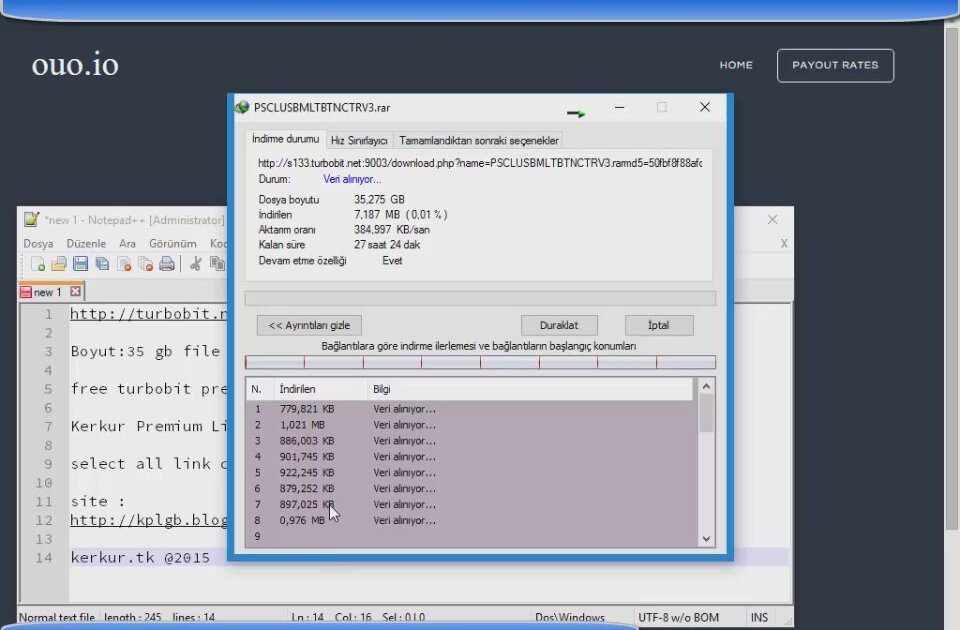The image size is (960, 630).
Task: Select connection row 2 showing 1,021 MB
Action: [471, 424]
